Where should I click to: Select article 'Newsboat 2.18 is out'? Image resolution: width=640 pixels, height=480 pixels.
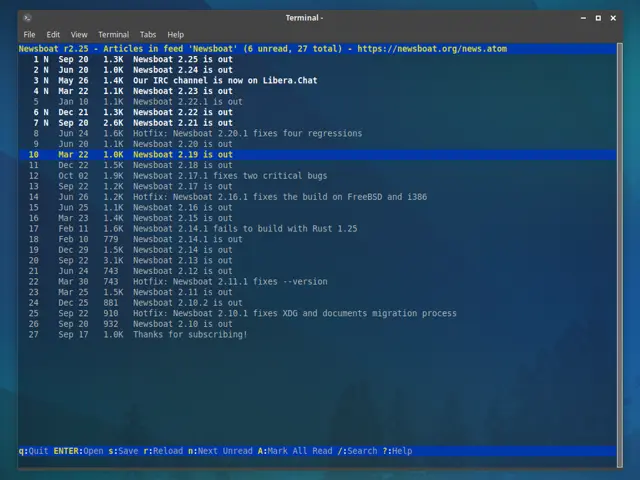tap(182, 165)
